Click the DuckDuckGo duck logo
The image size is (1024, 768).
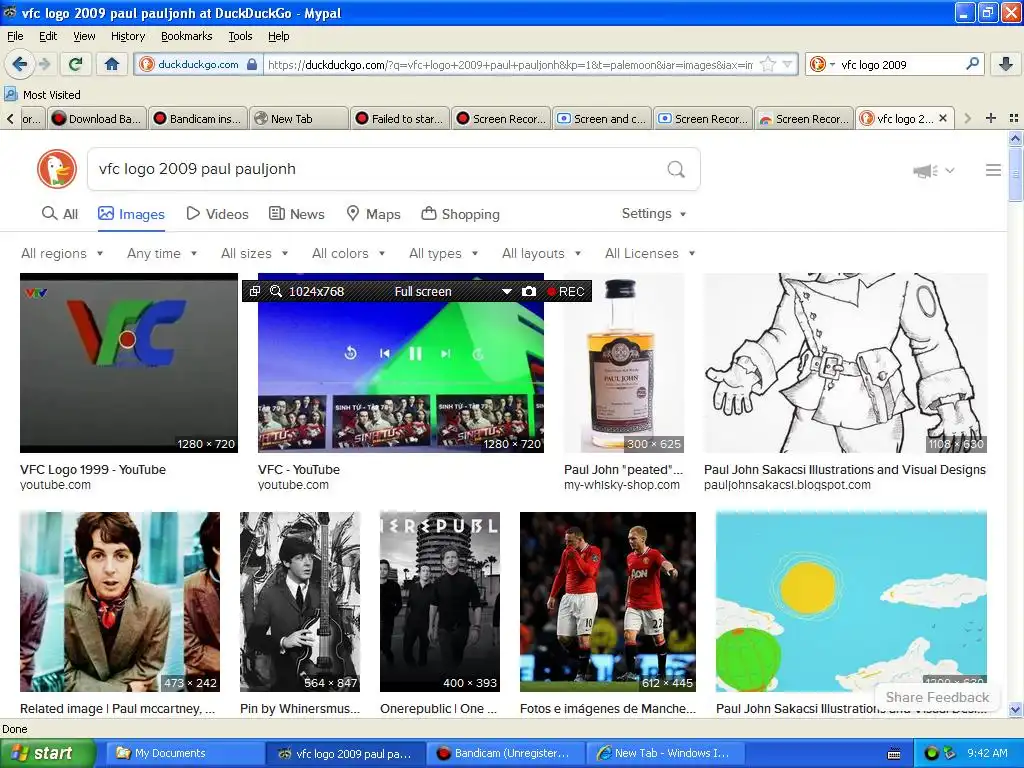click(x=57, y=169)
